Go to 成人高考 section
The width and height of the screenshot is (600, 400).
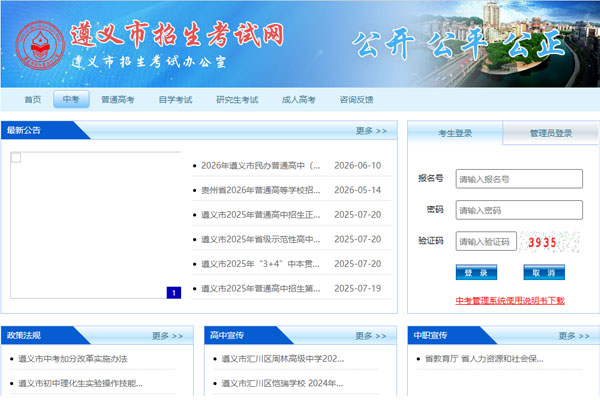[x=298, y=100]
